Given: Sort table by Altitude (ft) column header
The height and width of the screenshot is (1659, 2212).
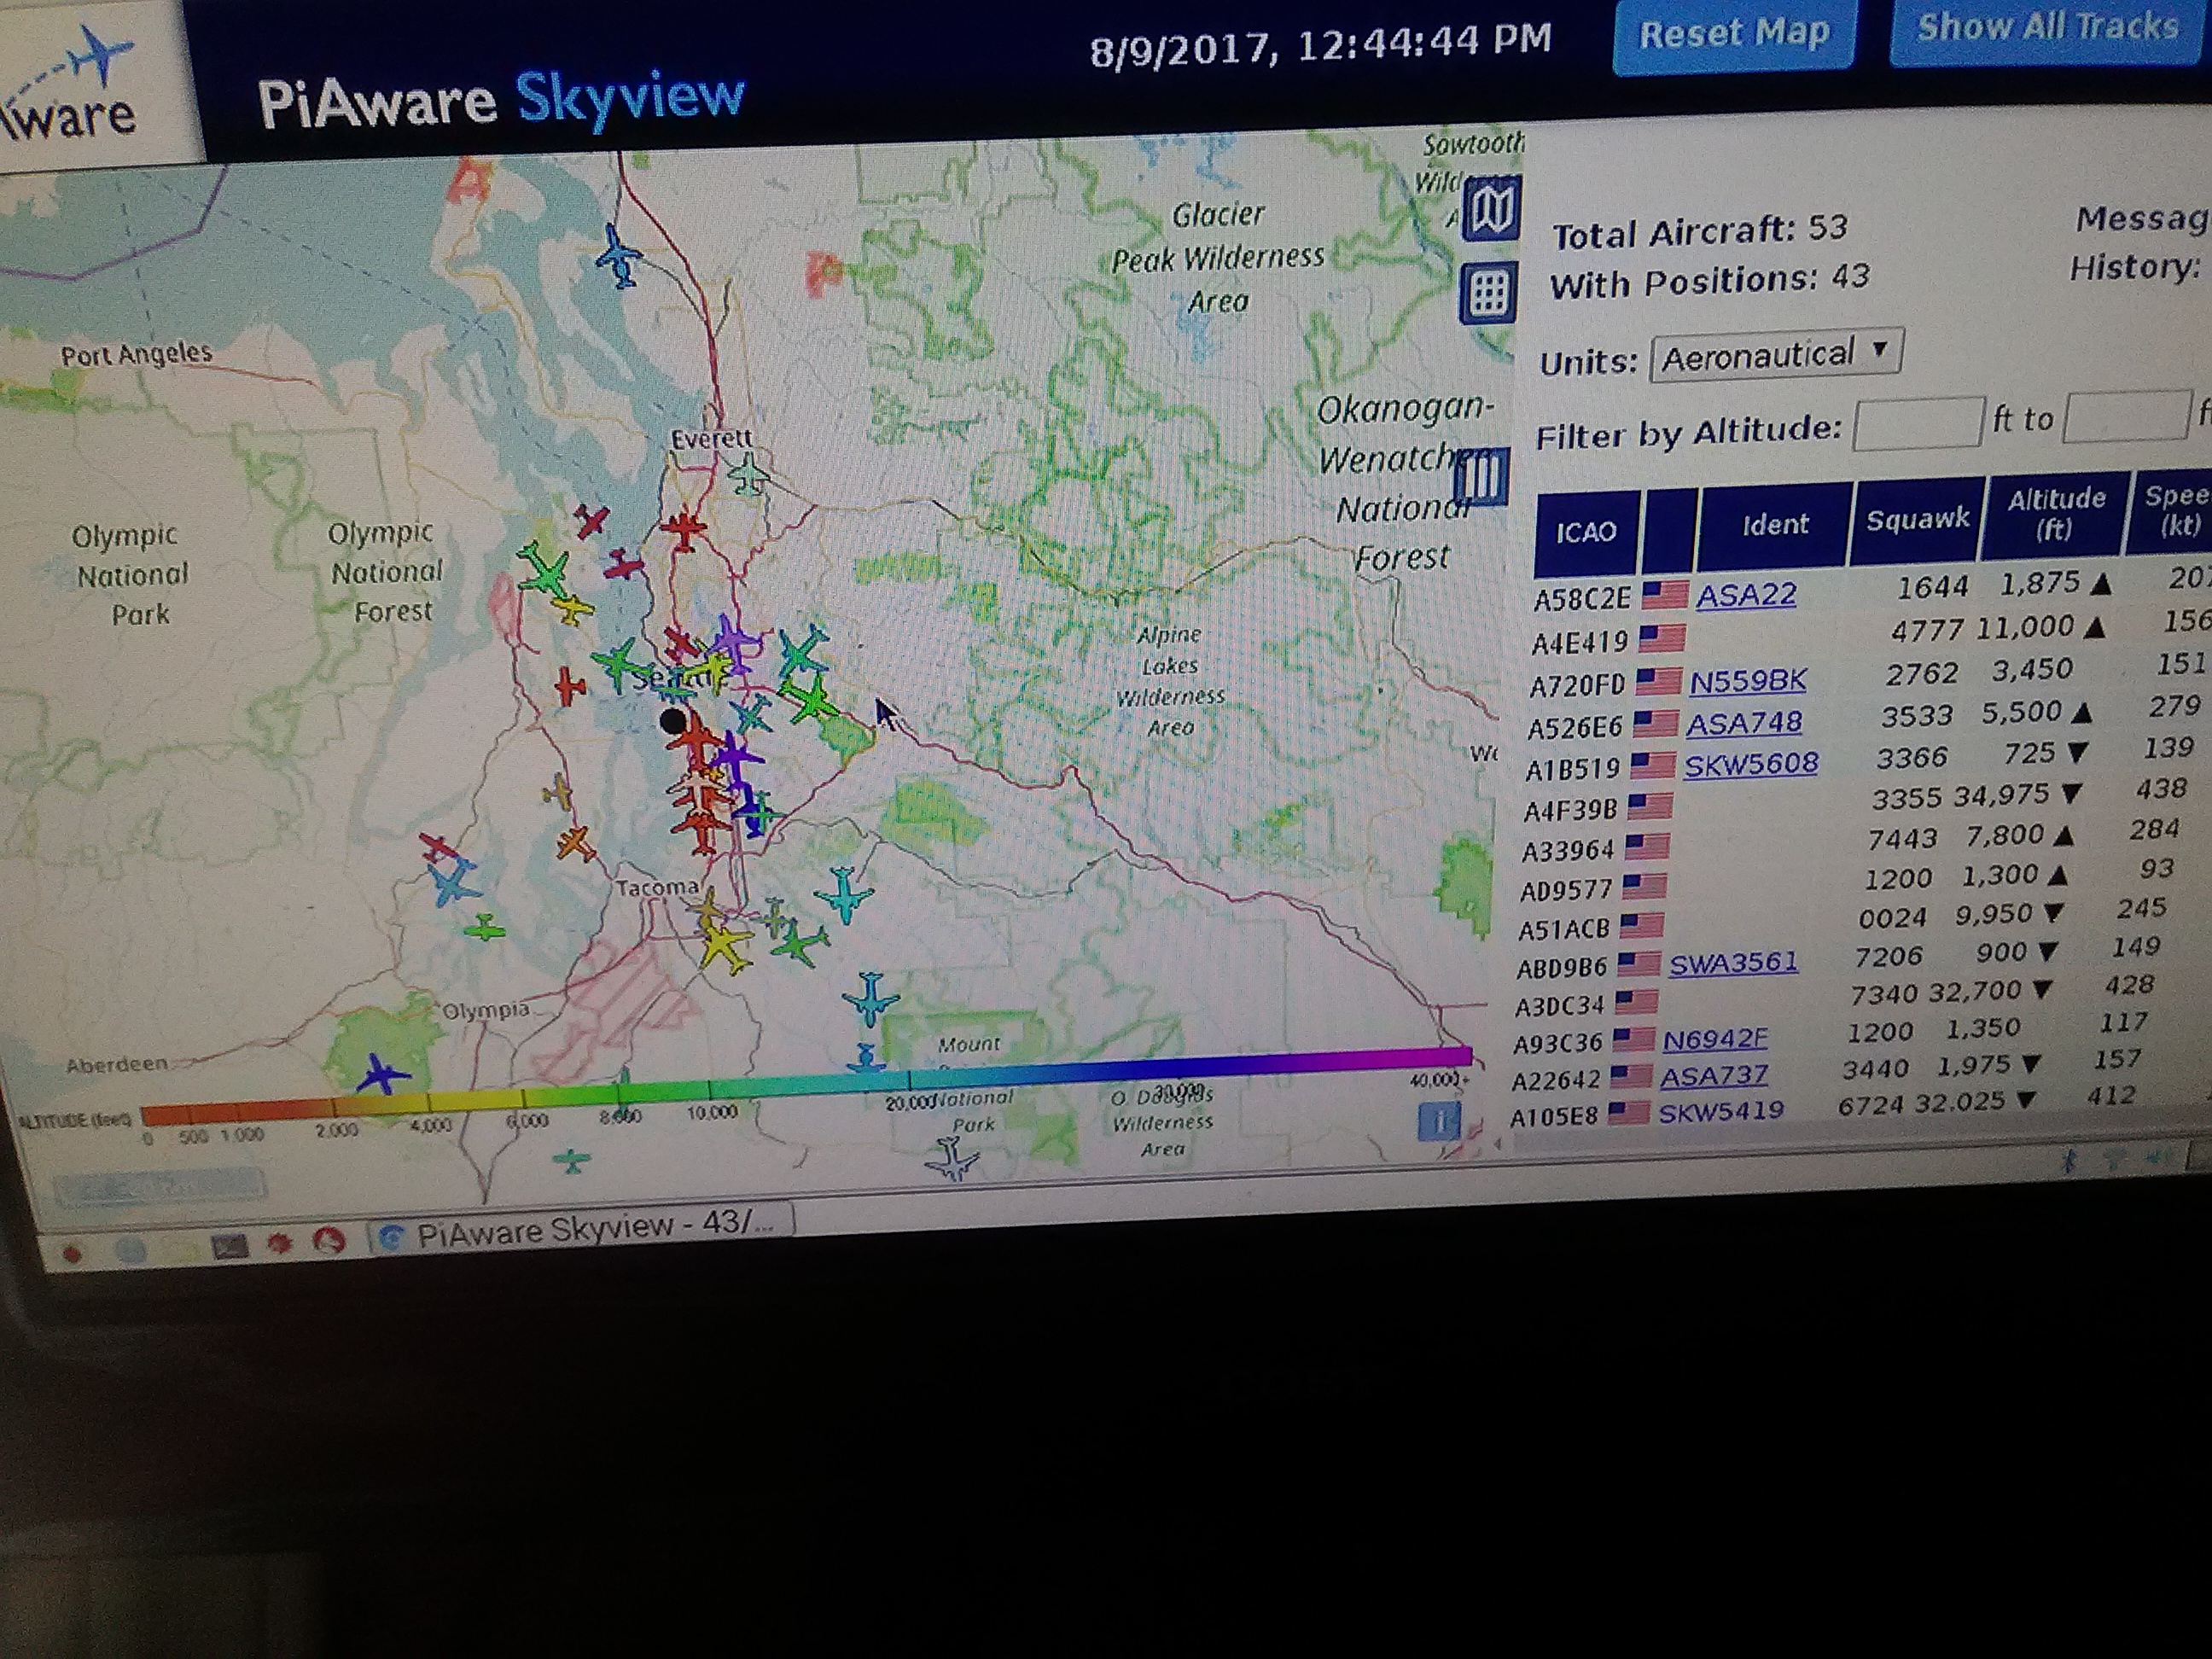Looking at the screenshot, I should 2055,514.
